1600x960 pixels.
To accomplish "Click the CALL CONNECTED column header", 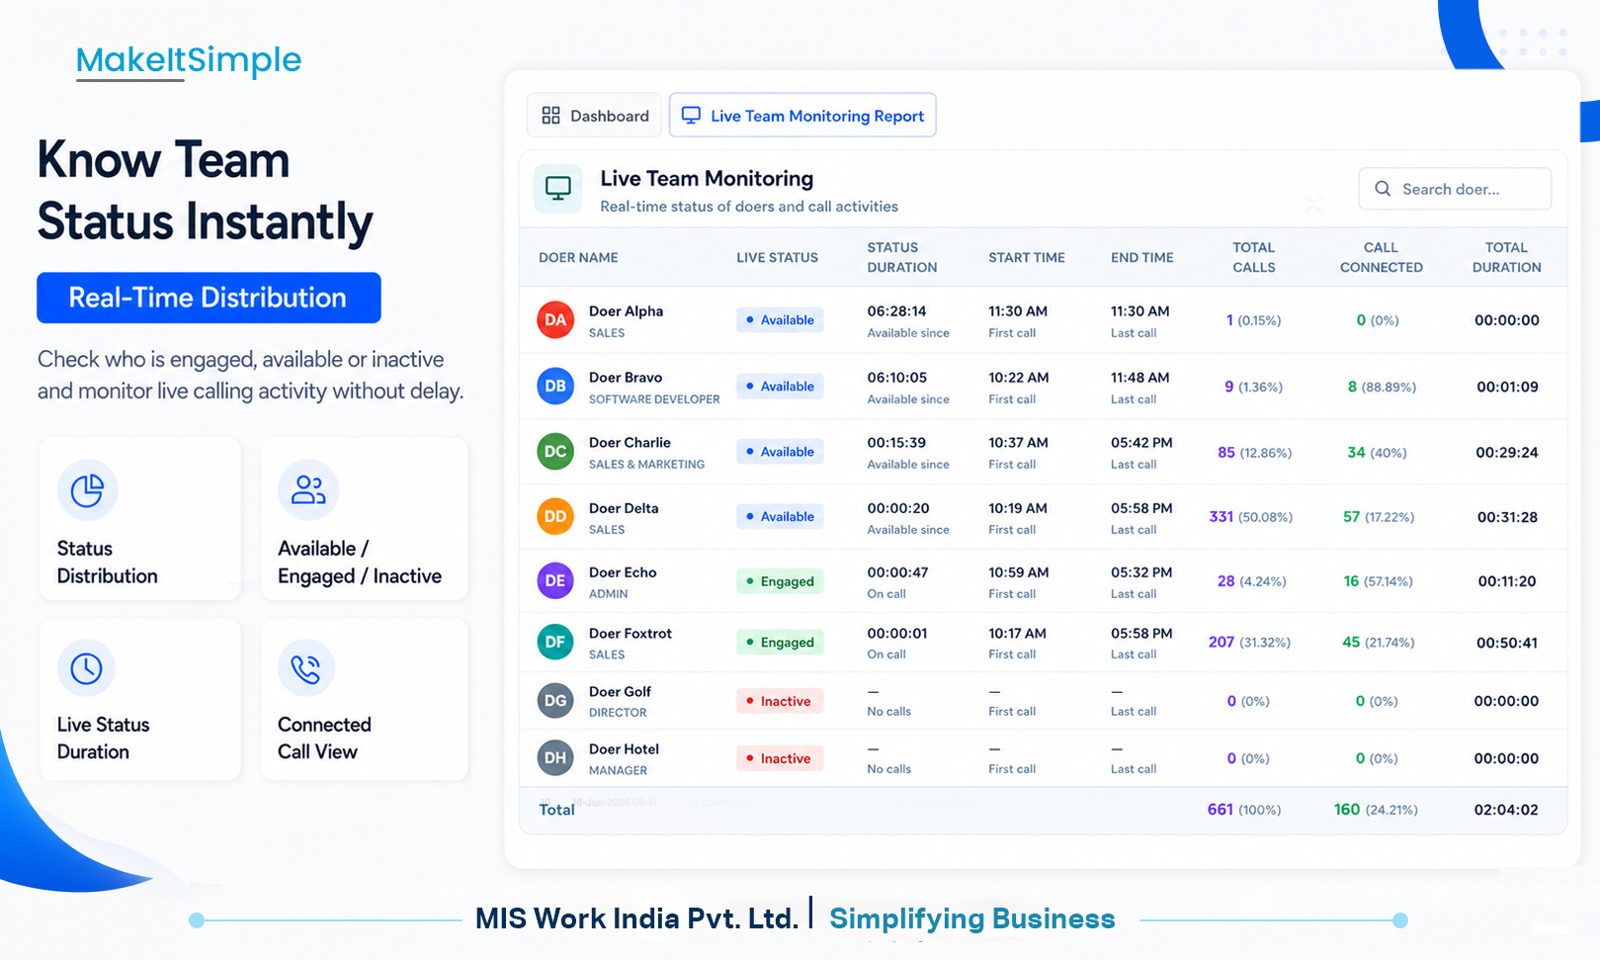I will (1381, 257).
